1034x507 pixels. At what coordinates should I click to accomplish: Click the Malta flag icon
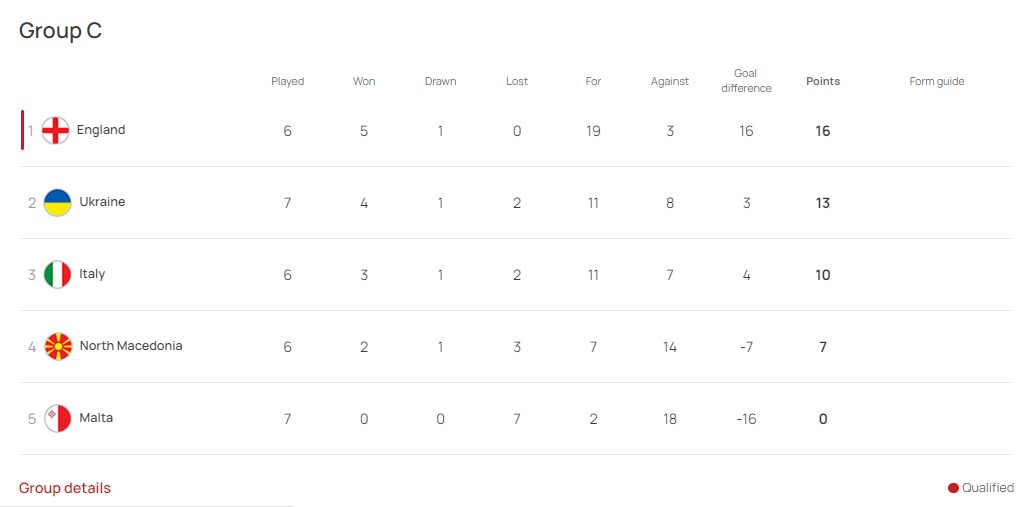[x=57, y=418]
